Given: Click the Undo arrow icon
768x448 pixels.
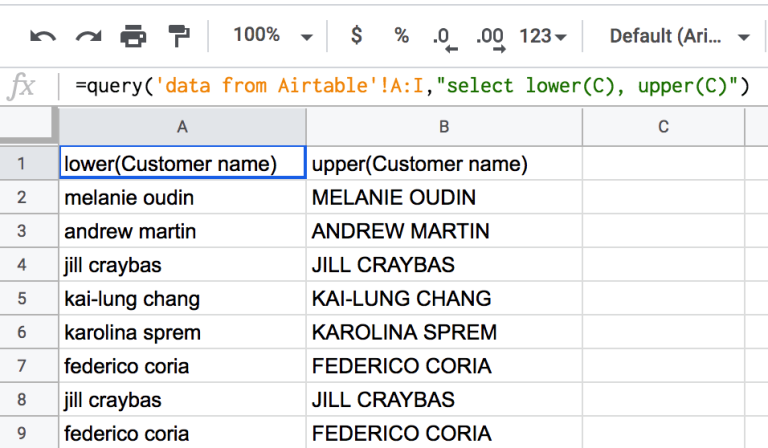Looking at the screenshot, I should tap(43, 37).
